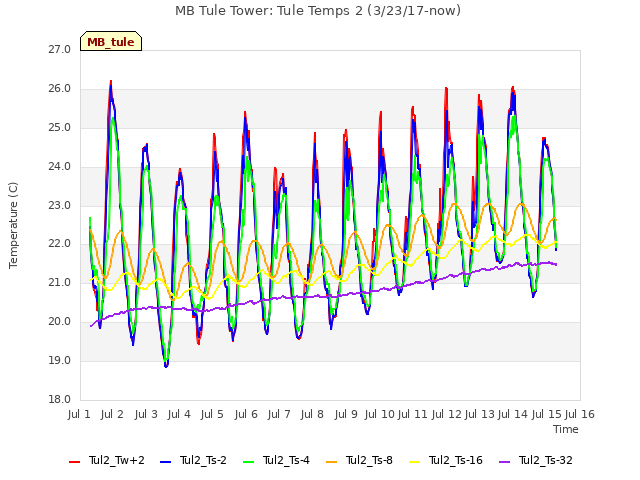Viewport: 640px width, 480px height.
Task: Click the orange Tul2_Ts-8 legend swatch
Action: tap(331, 462)
